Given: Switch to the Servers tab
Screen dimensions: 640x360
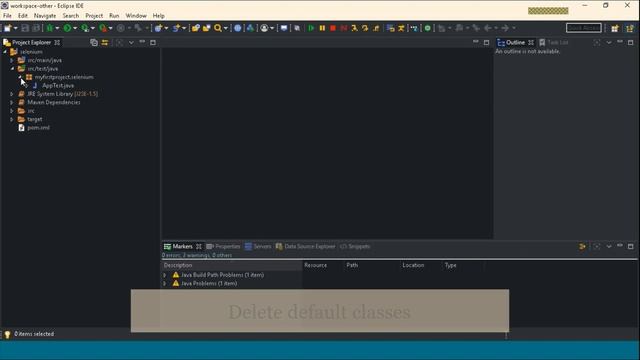Looking at the screenshot, I should pyautogui.click(x=258, y=247).
